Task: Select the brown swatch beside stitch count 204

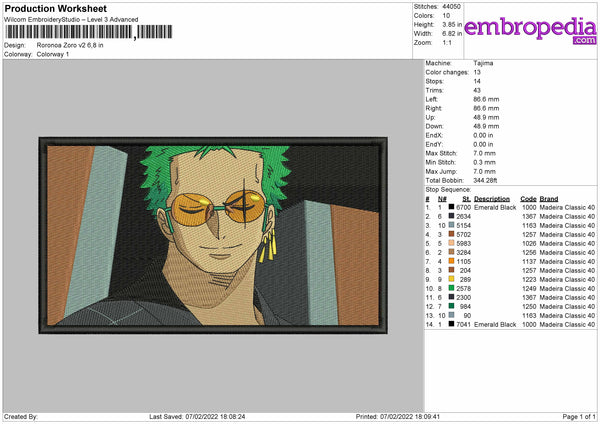Action: coord(451,270)
